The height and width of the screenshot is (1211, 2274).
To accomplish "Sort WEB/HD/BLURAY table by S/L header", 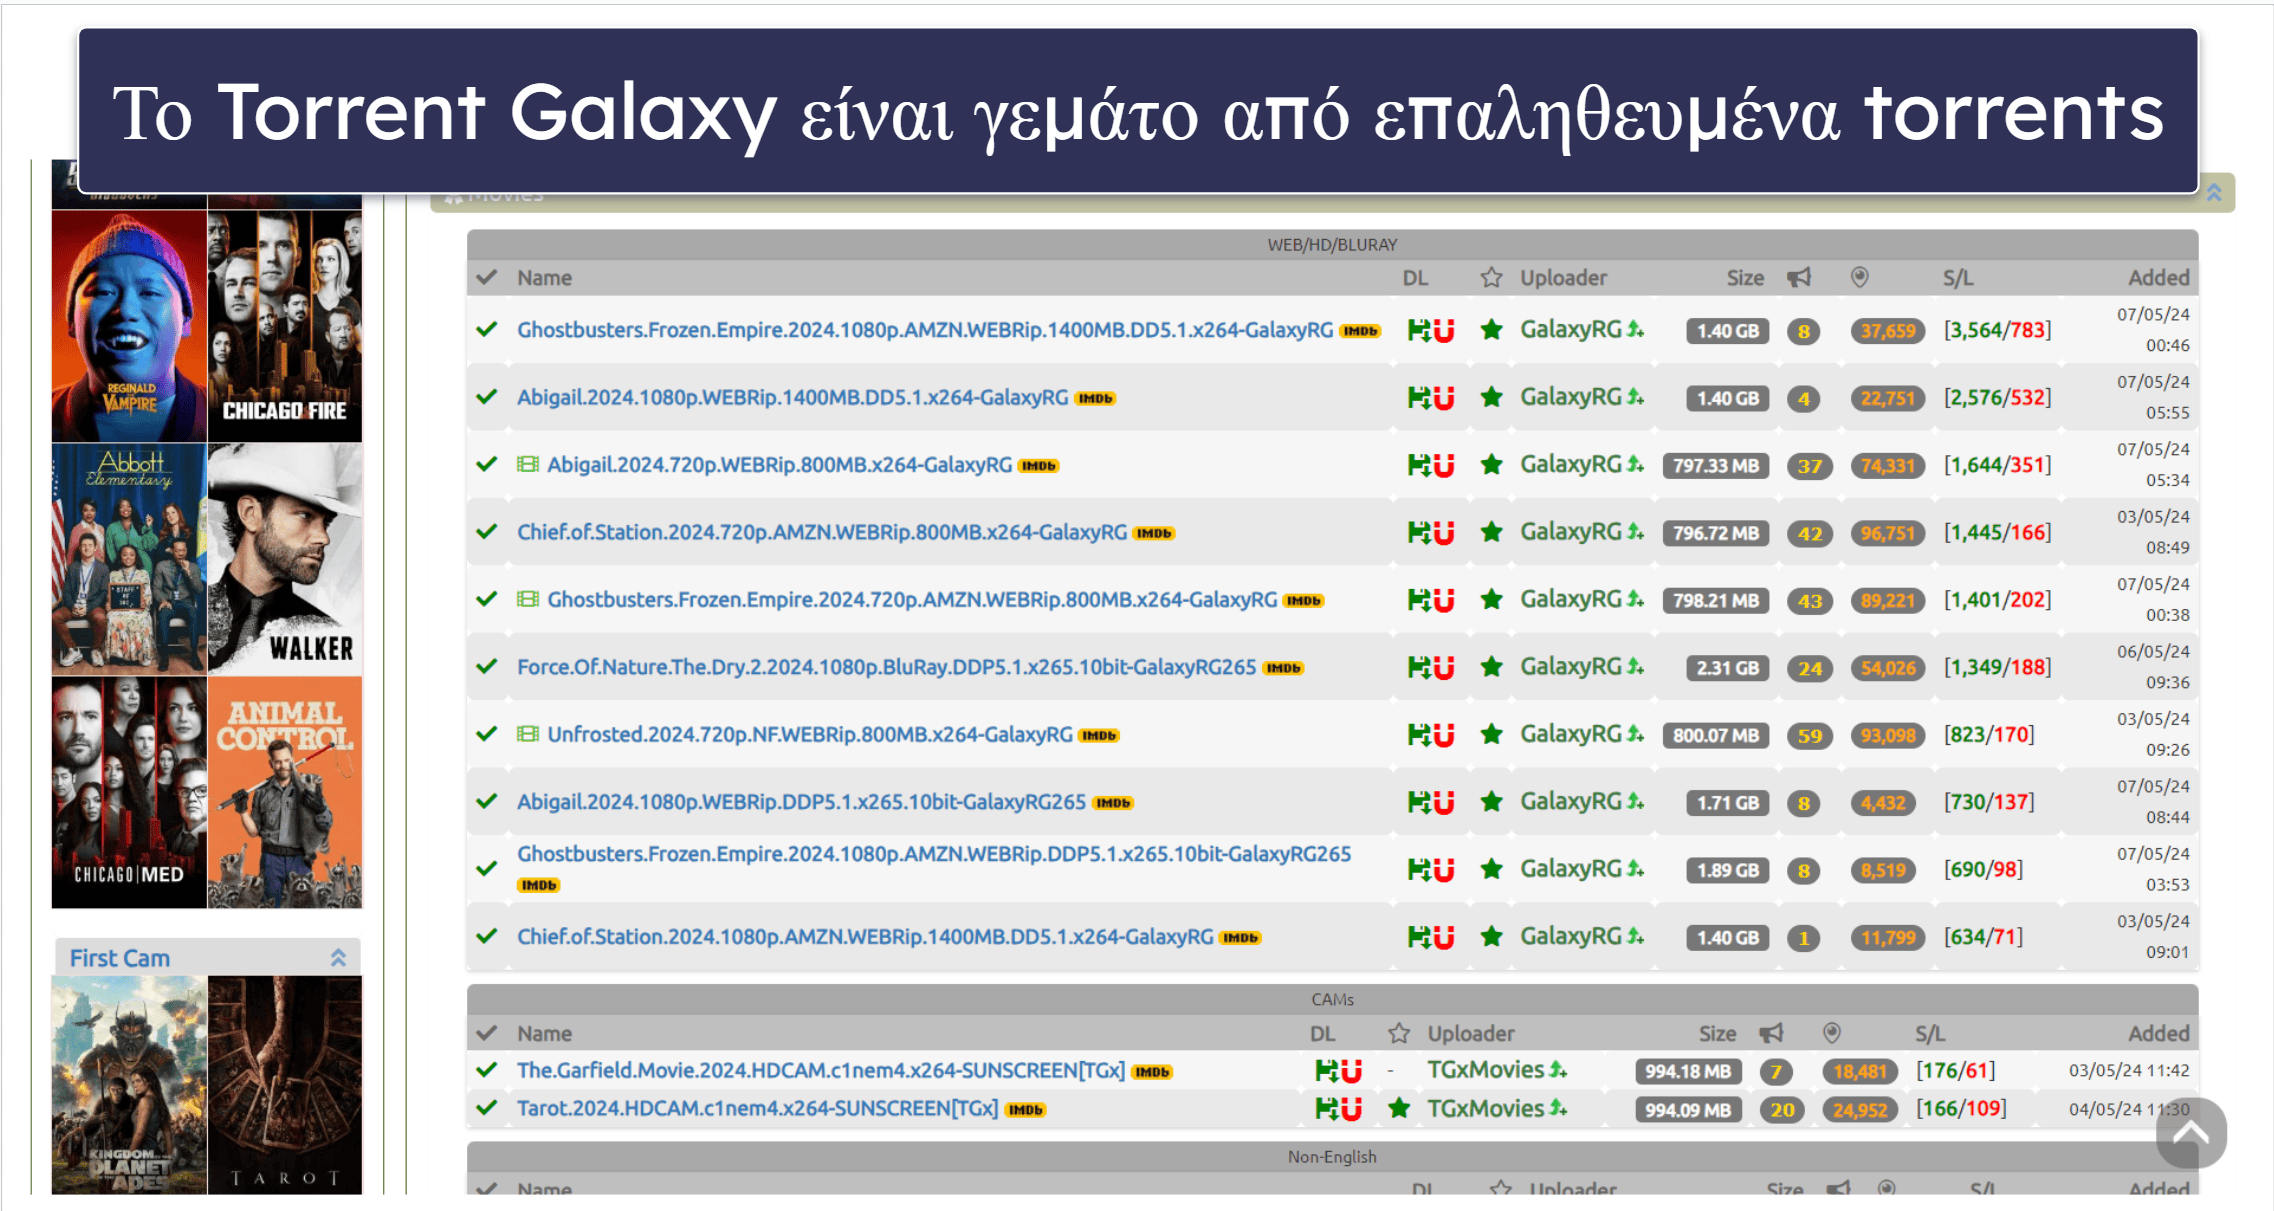I will (1958, 278).
